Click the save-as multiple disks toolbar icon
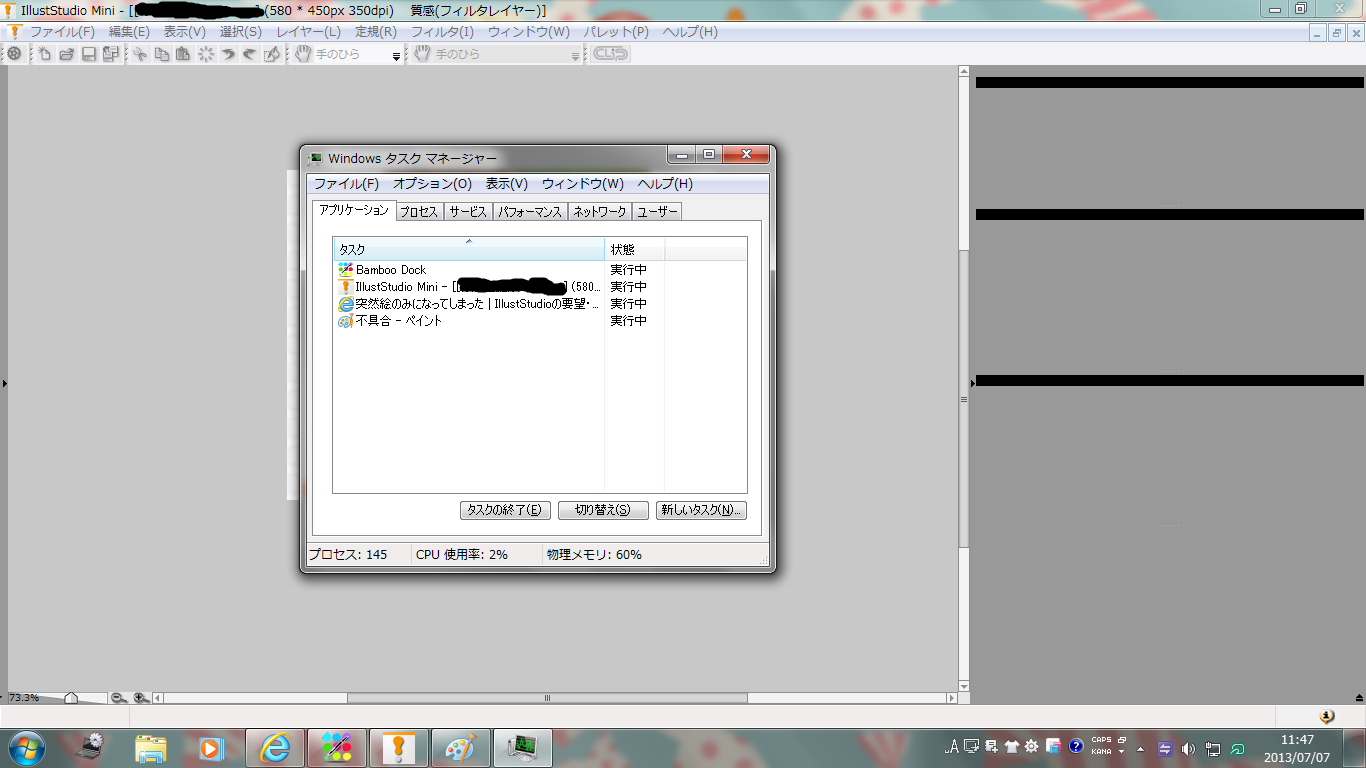Screen dimensions: 1366x768 coord(111,54)
